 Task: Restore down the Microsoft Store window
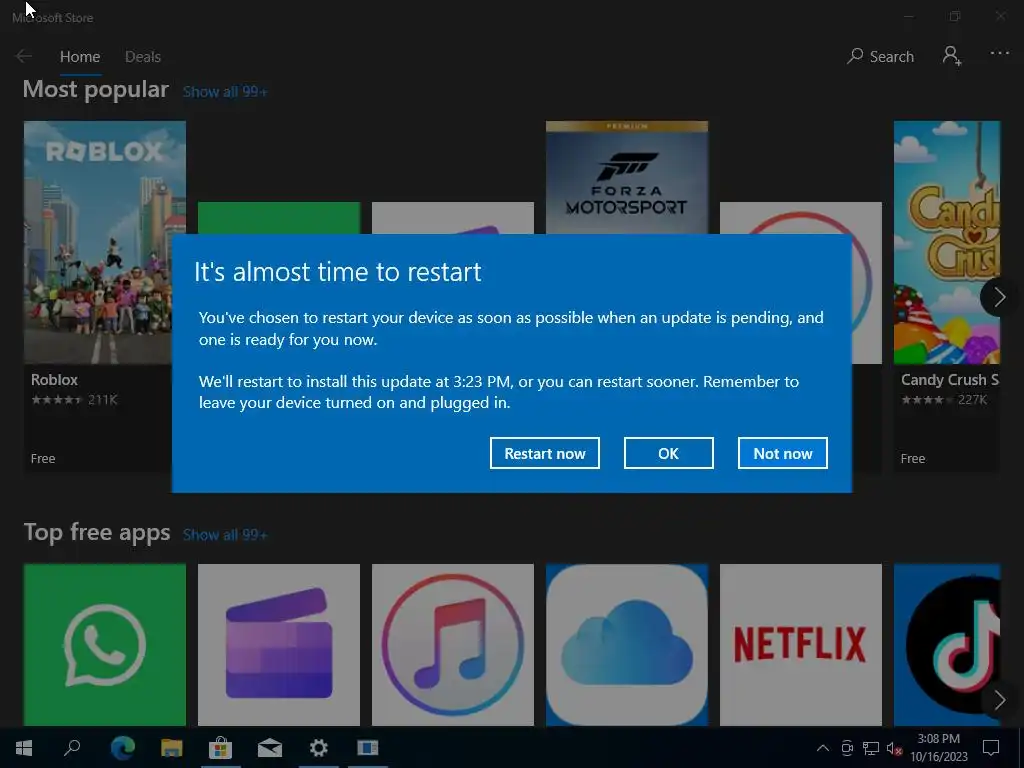[x=955, y=16]
